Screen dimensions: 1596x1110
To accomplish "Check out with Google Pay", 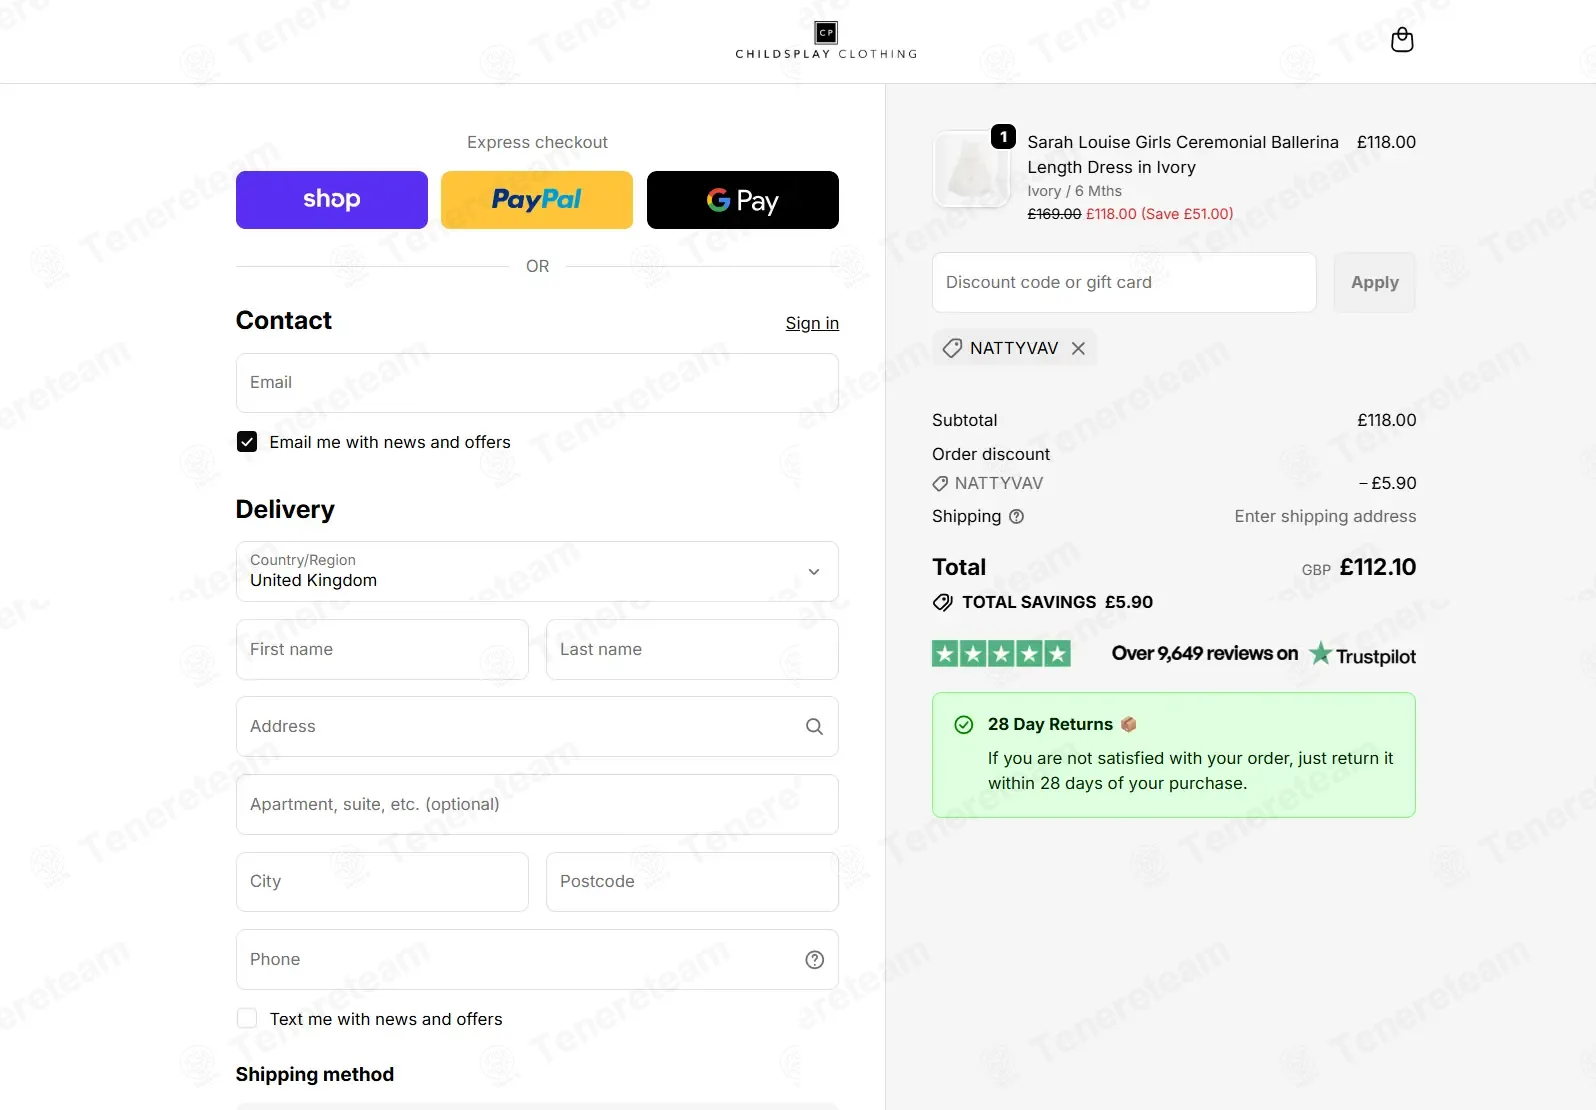I will (743, 200).
